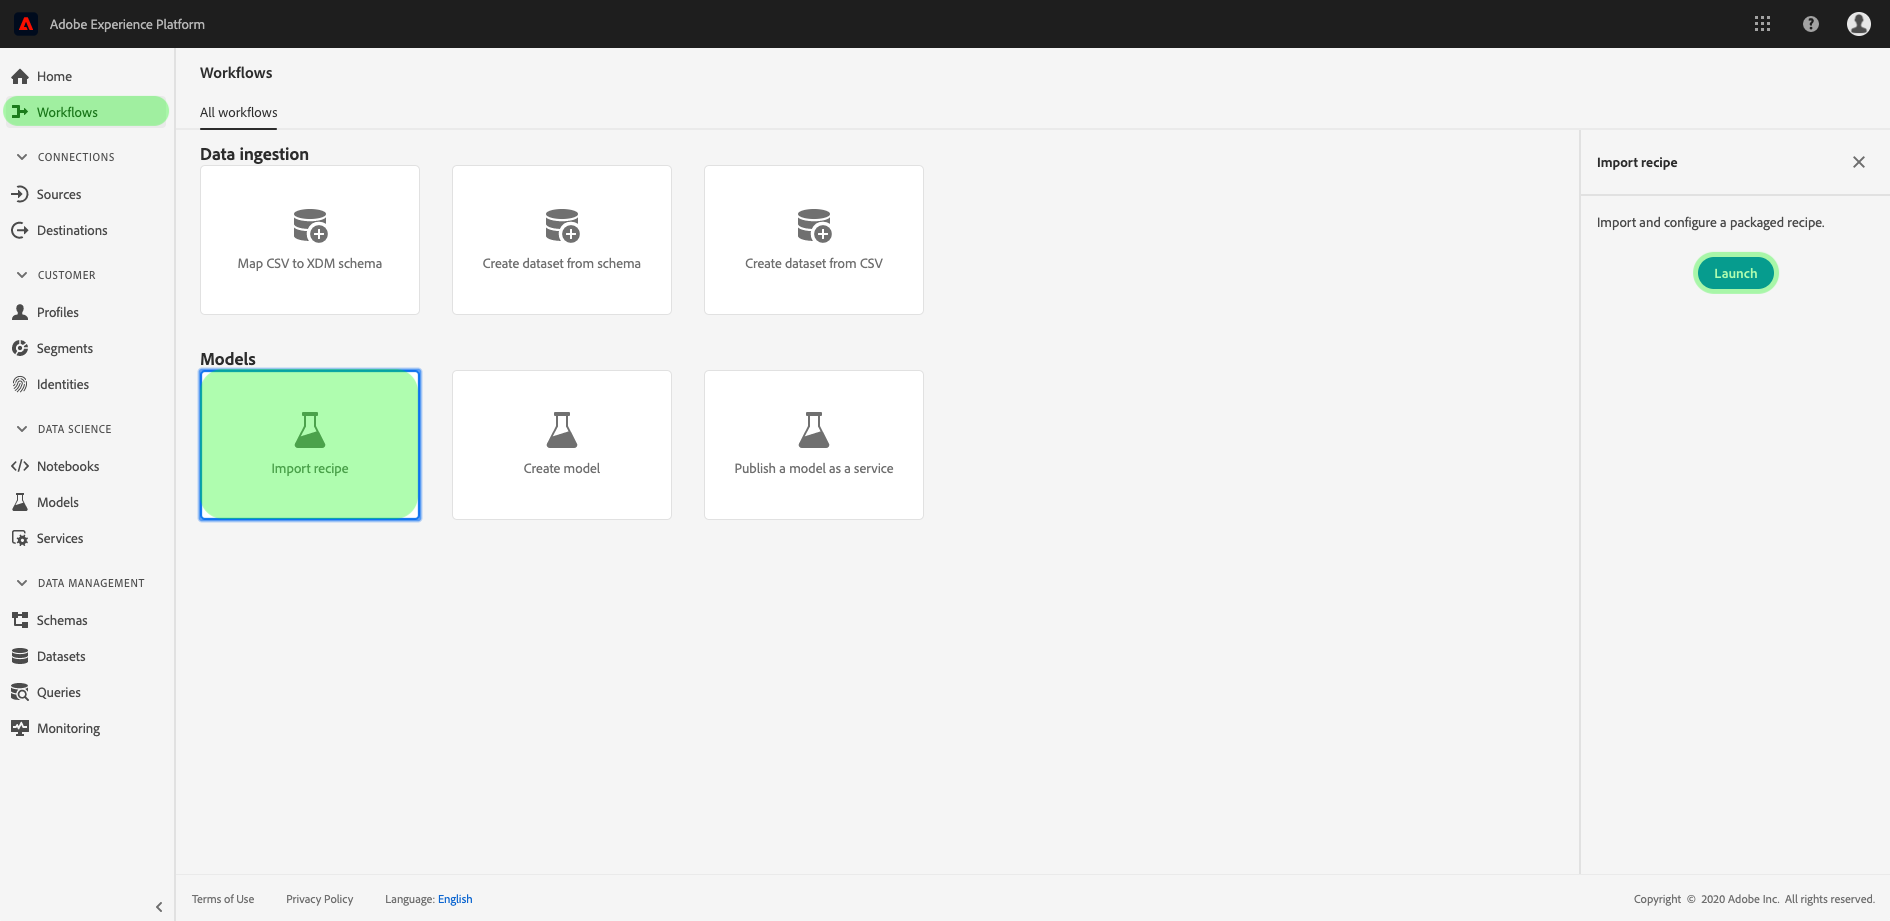Click the Workflows sidebar icon

(20, 112)
